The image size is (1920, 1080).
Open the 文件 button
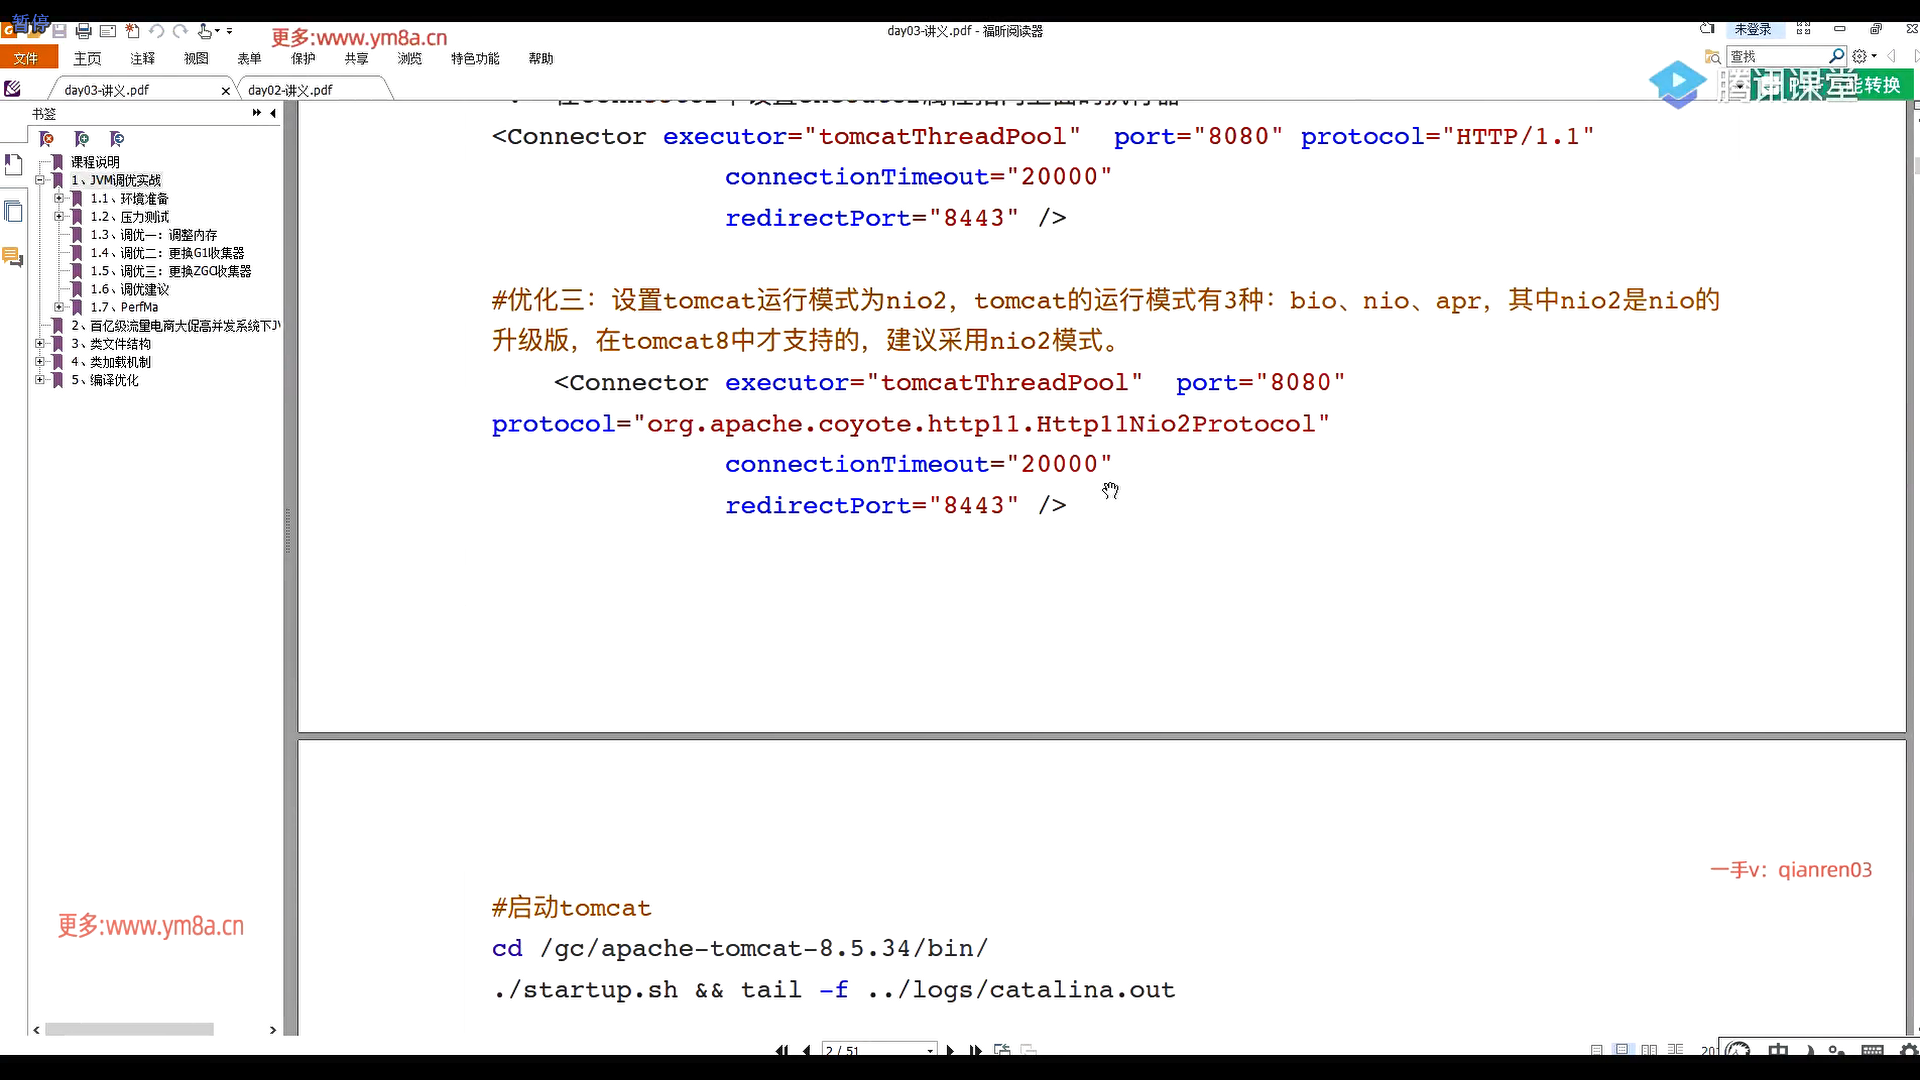coord(27,59)
